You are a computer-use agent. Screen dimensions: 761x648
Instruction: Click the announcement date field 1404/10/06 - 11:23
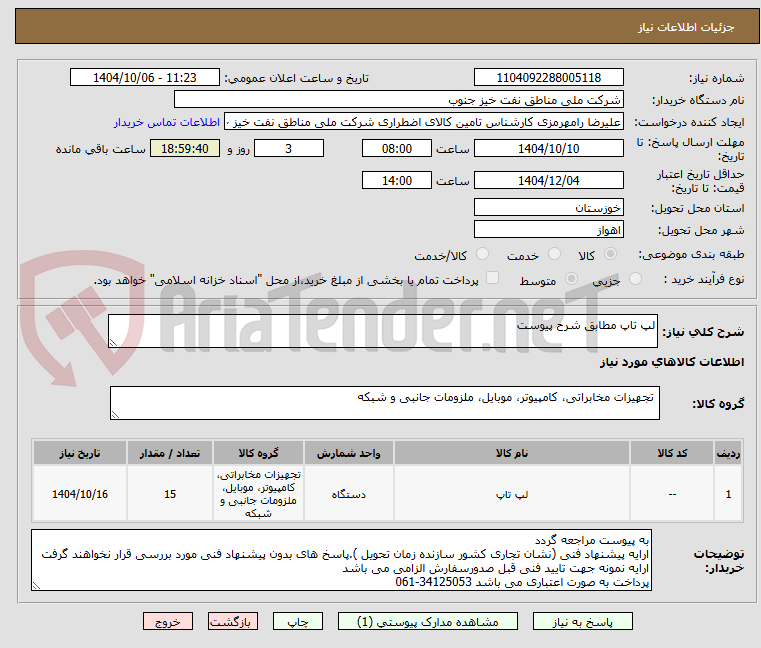[x=145, y=78]
